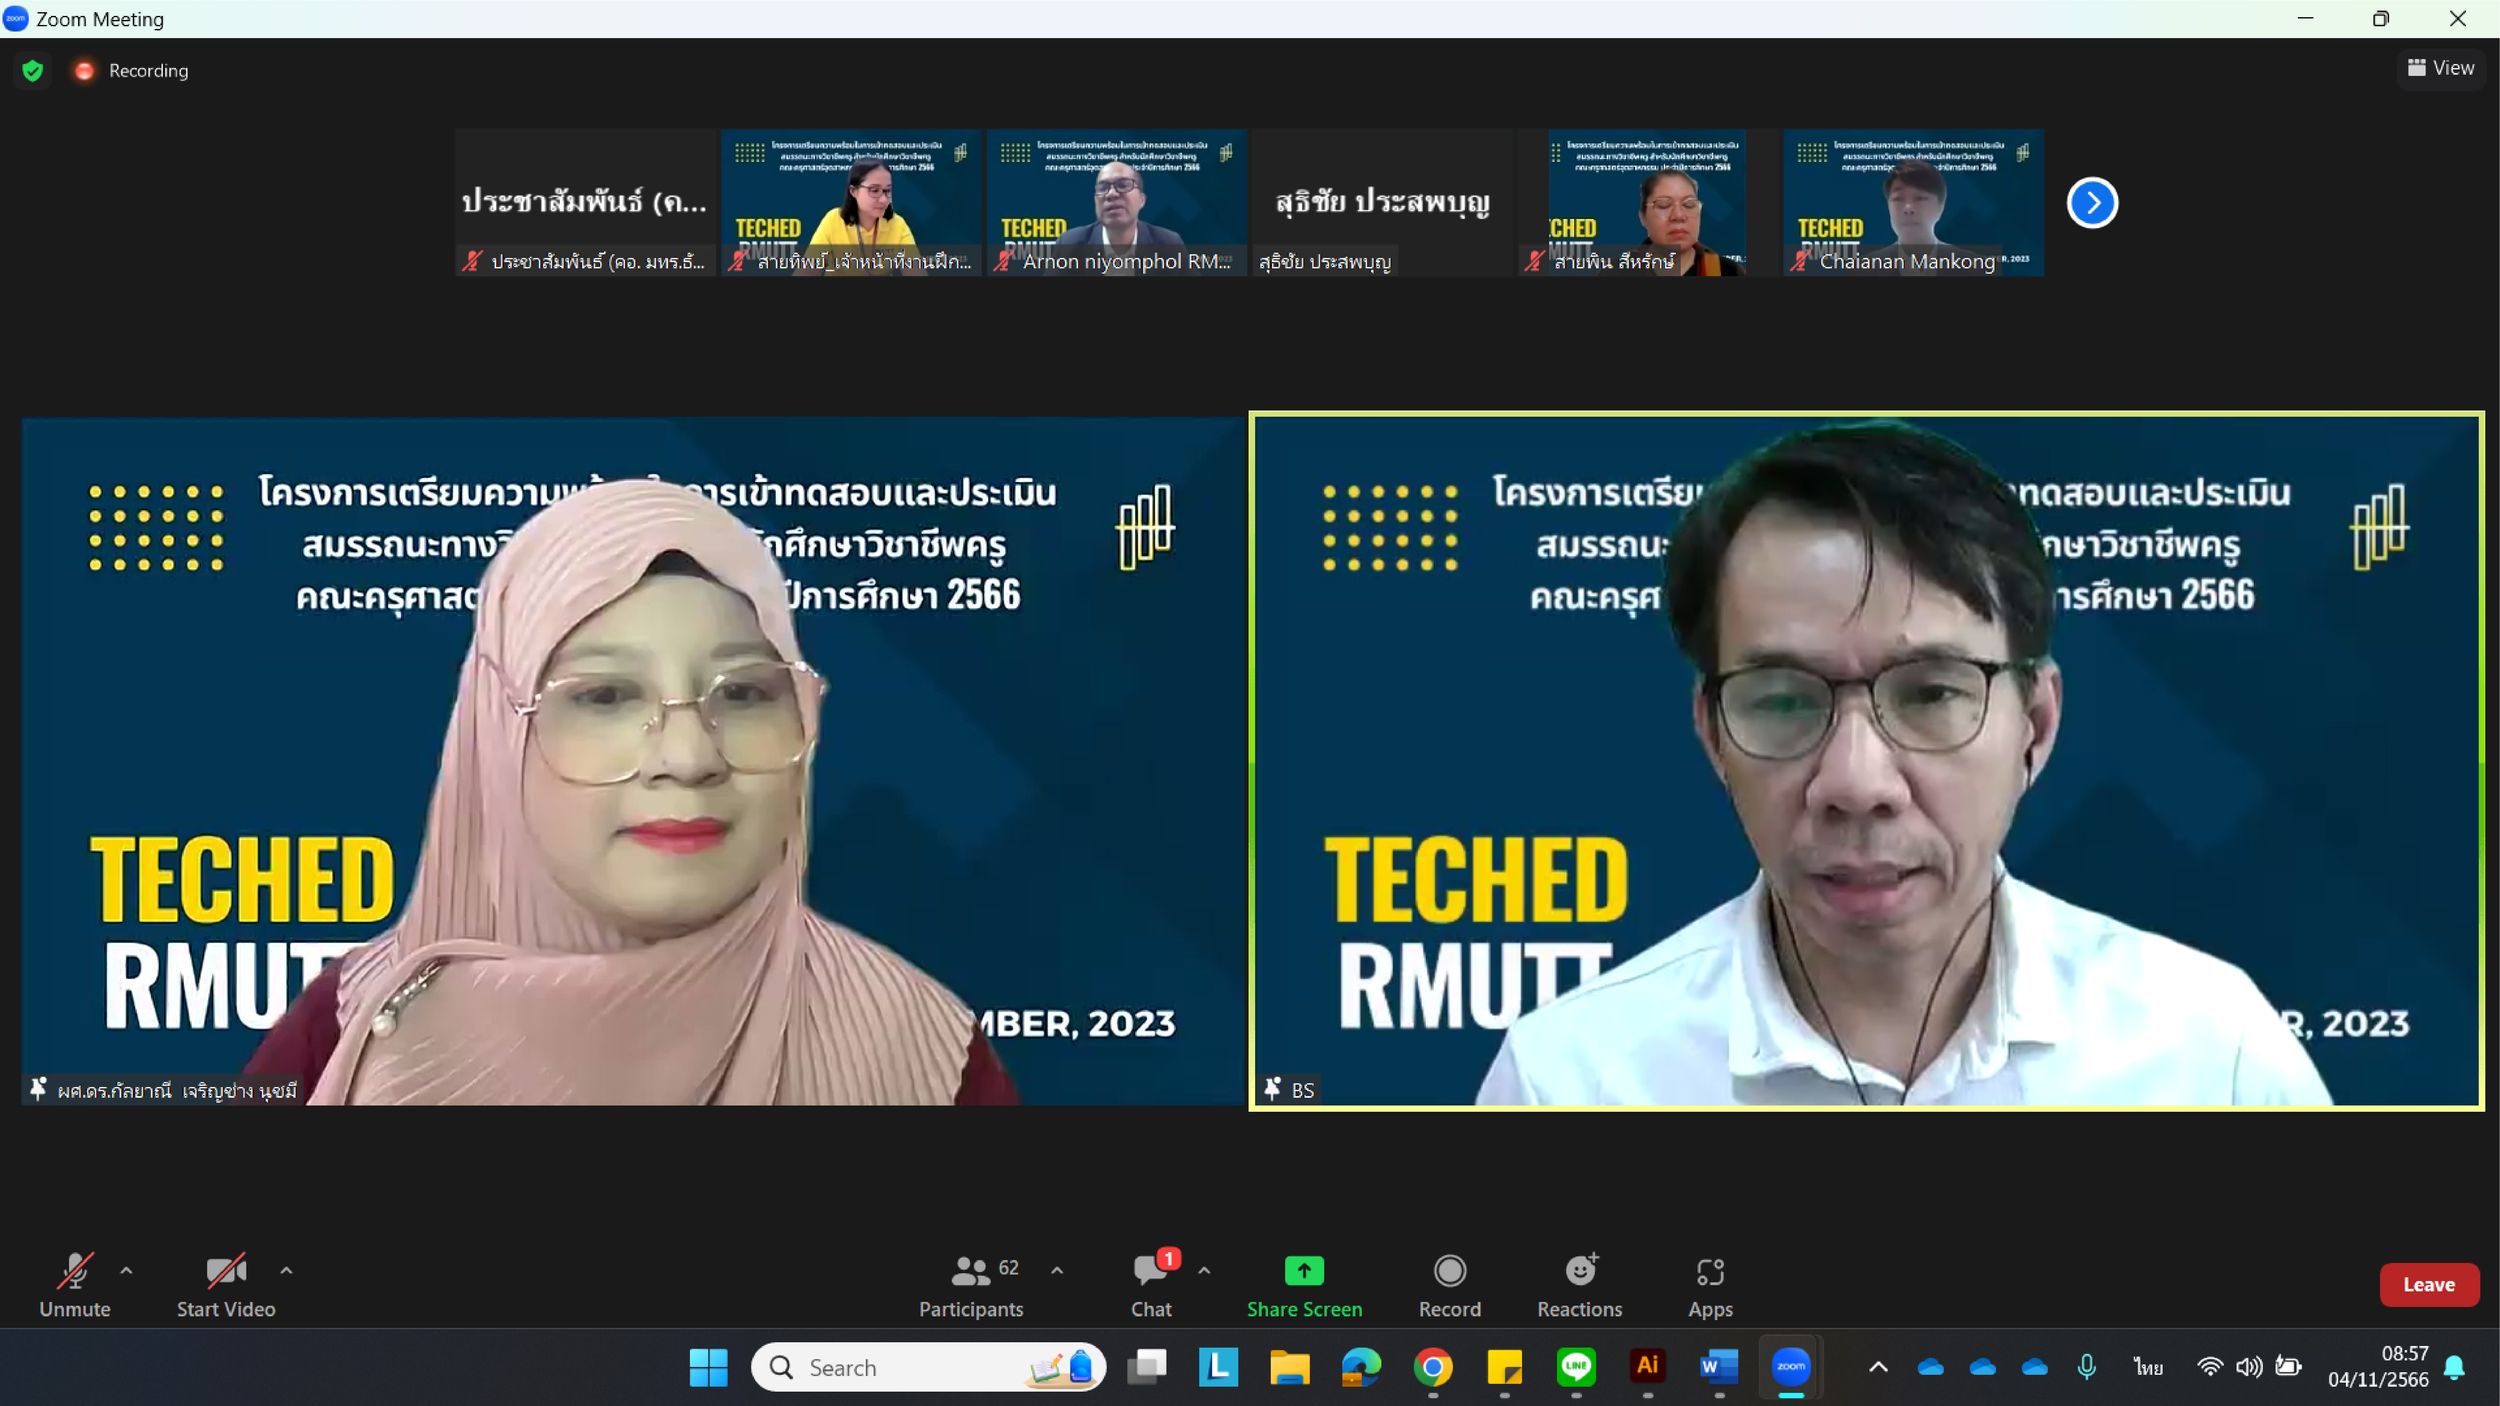Expand the arrow next to Participants
This screenshot has width=2500, height=1406.
(1057, 1271)
